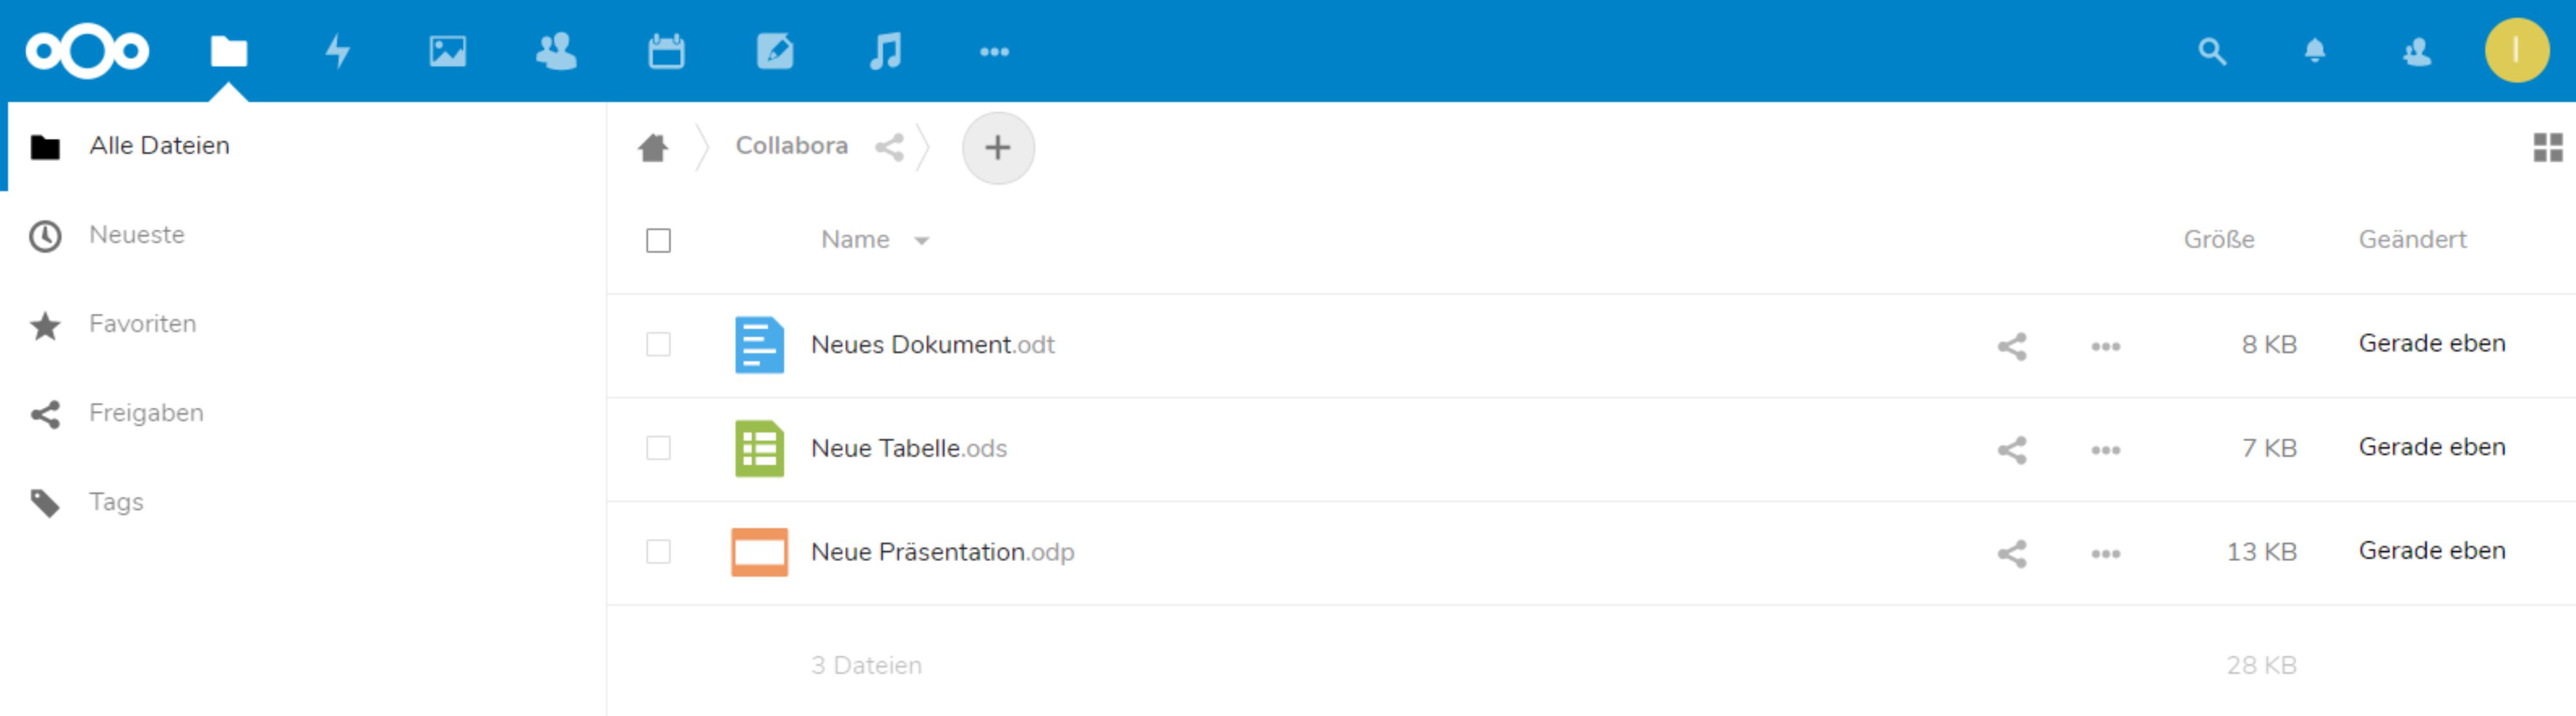Tick the select-all files checkbox
This screenshot has height=716, width=2576.
click(658, 241)
